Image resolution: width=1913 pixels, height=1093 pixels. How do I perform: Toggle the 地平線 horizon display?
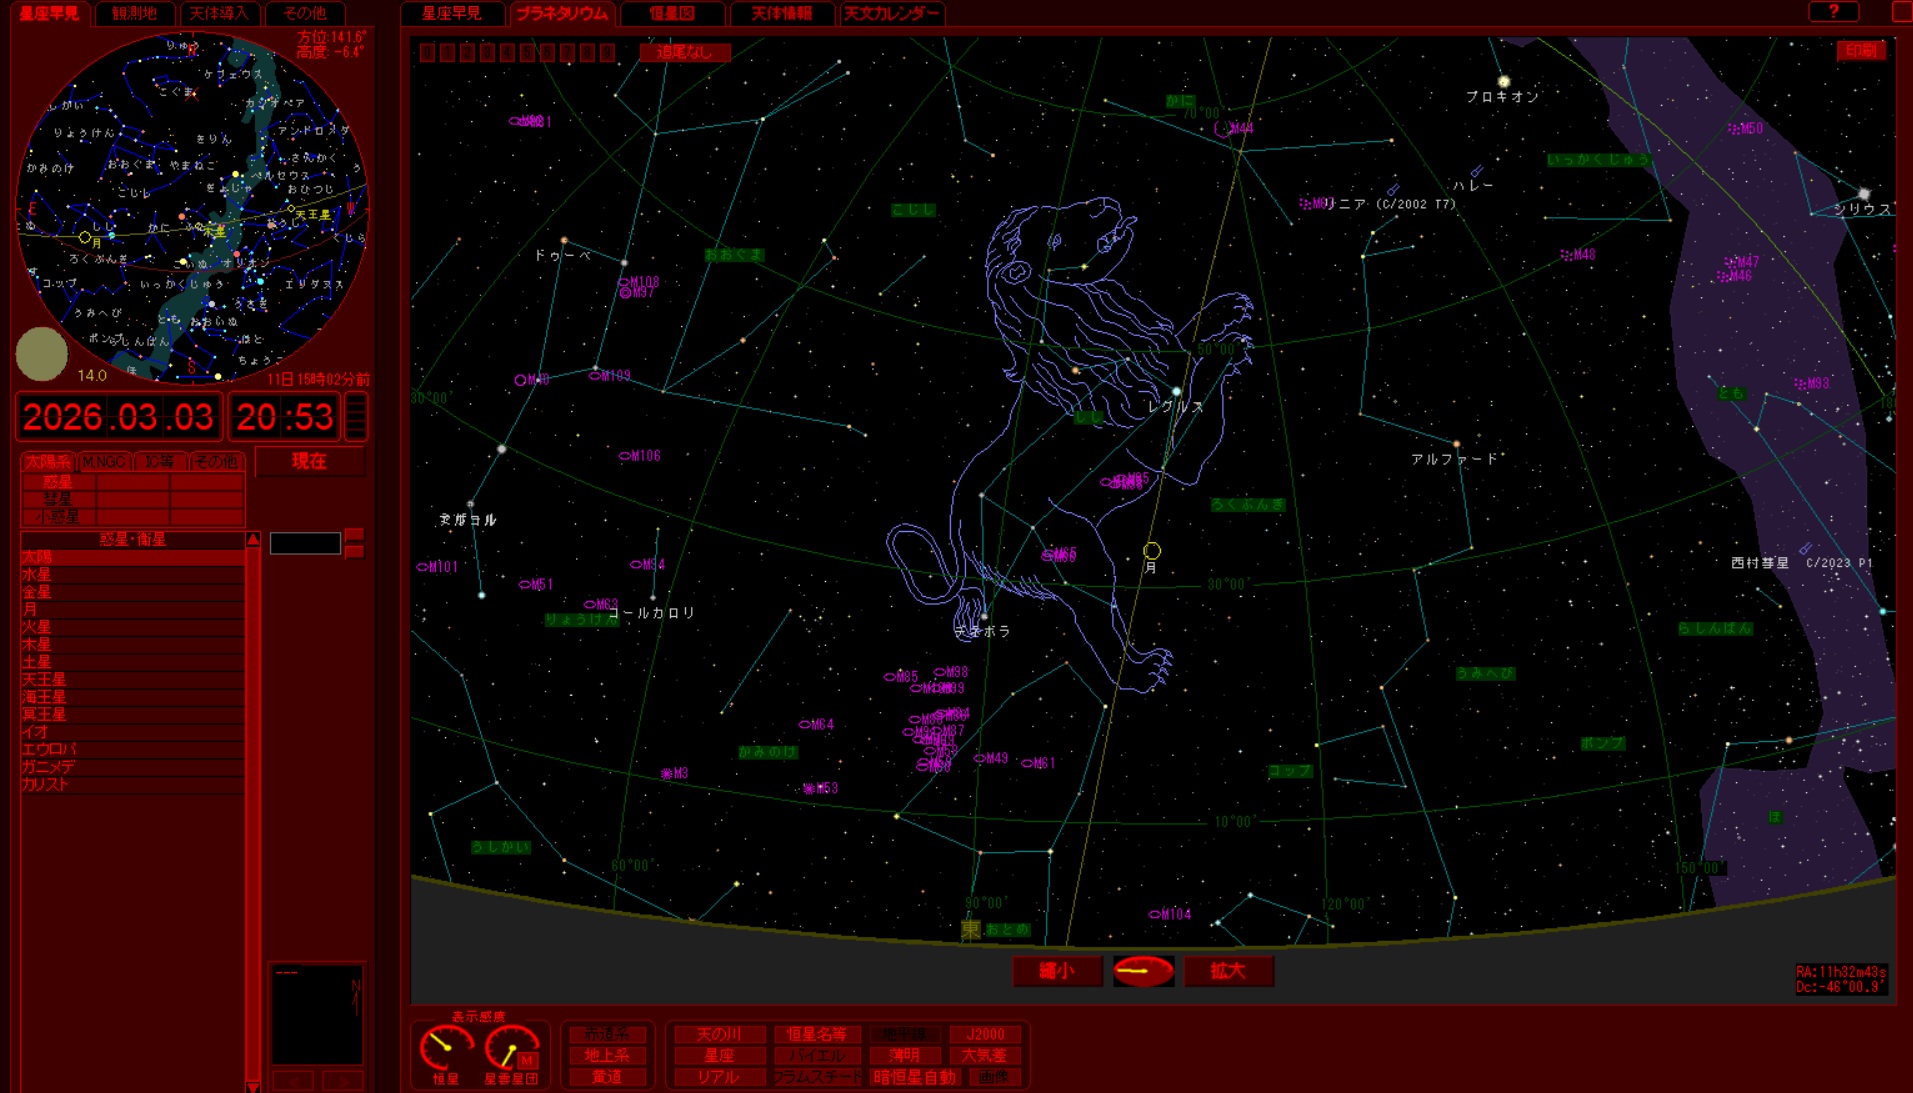tap(903, 1034)
